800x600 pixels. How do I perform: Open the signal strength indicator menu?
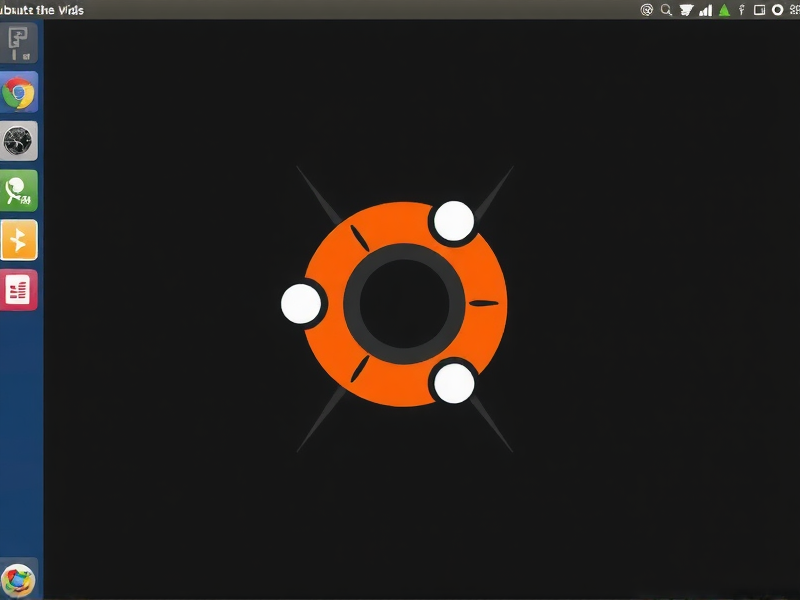point(706,9)
